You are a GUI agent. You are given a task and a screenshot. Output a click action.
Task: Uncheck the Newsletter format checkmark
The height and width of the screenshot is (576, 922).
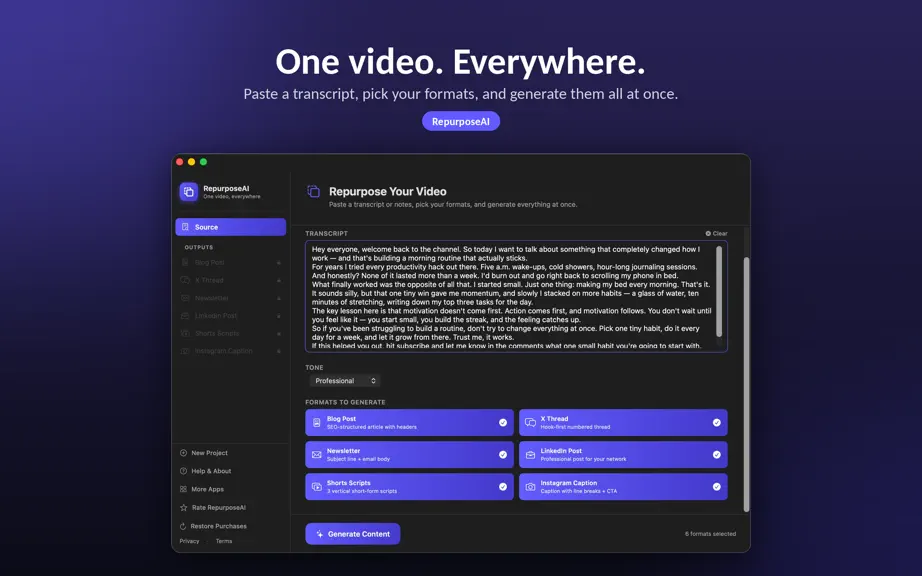point(503,454)
